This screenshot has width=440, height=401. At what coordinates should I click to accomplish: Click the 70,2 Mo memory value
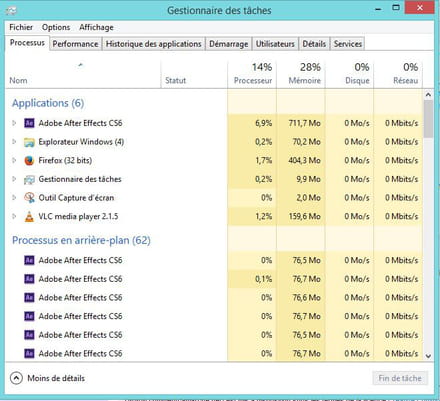[306, 142]
